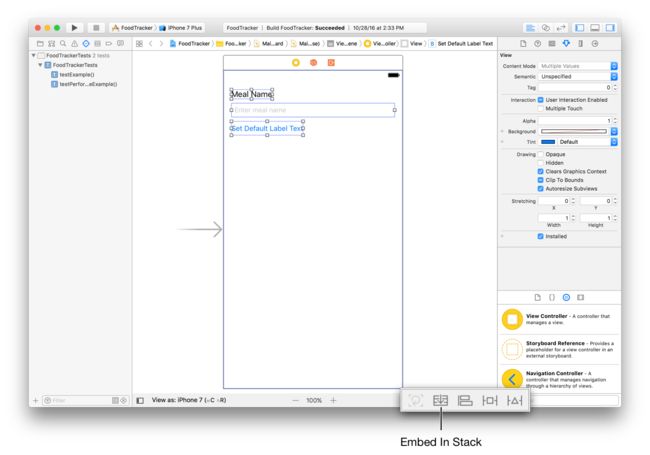Show the Media library

[581, 297]
